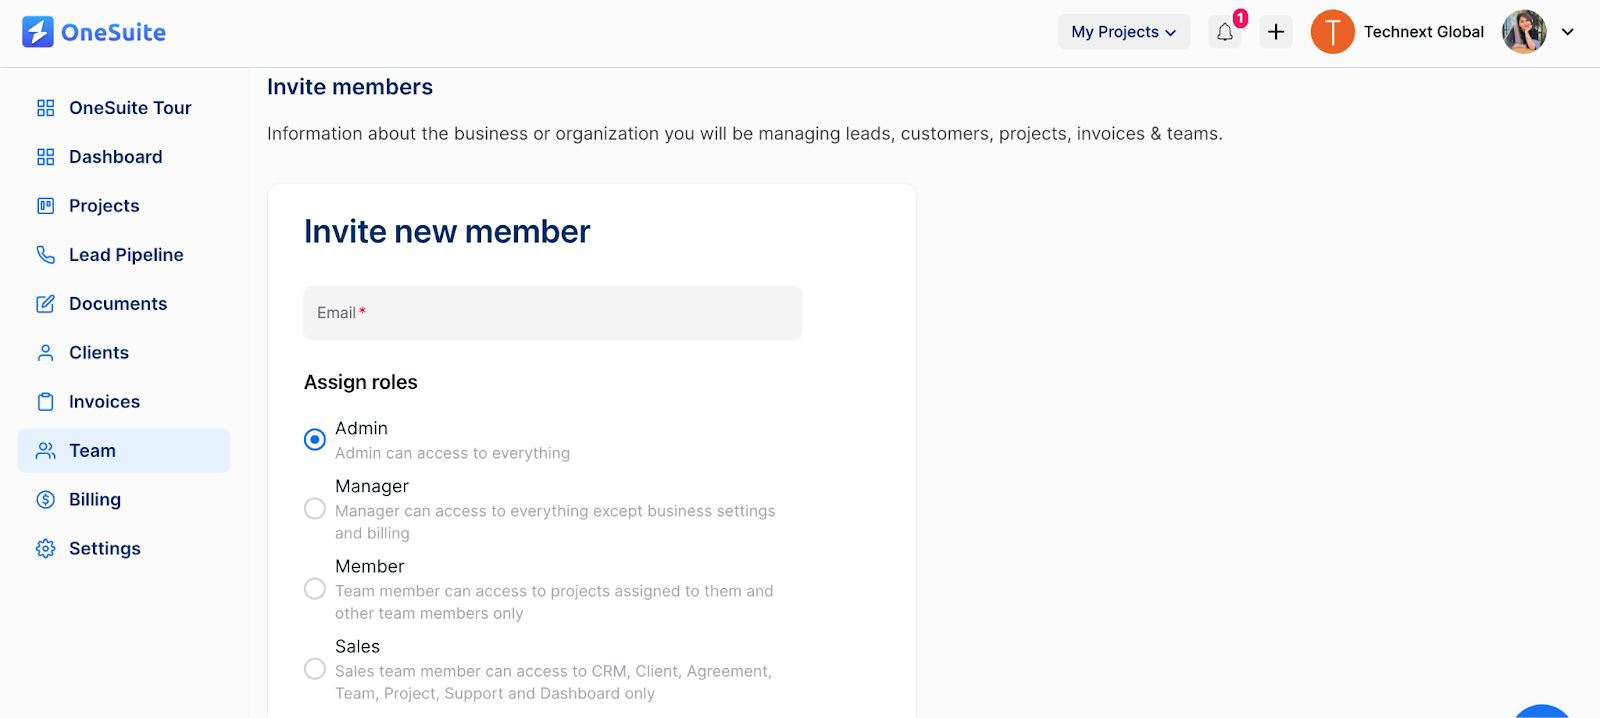Click the Settings gear icon
Viewport: 1600px width, 718px height.
coord(45,549)
